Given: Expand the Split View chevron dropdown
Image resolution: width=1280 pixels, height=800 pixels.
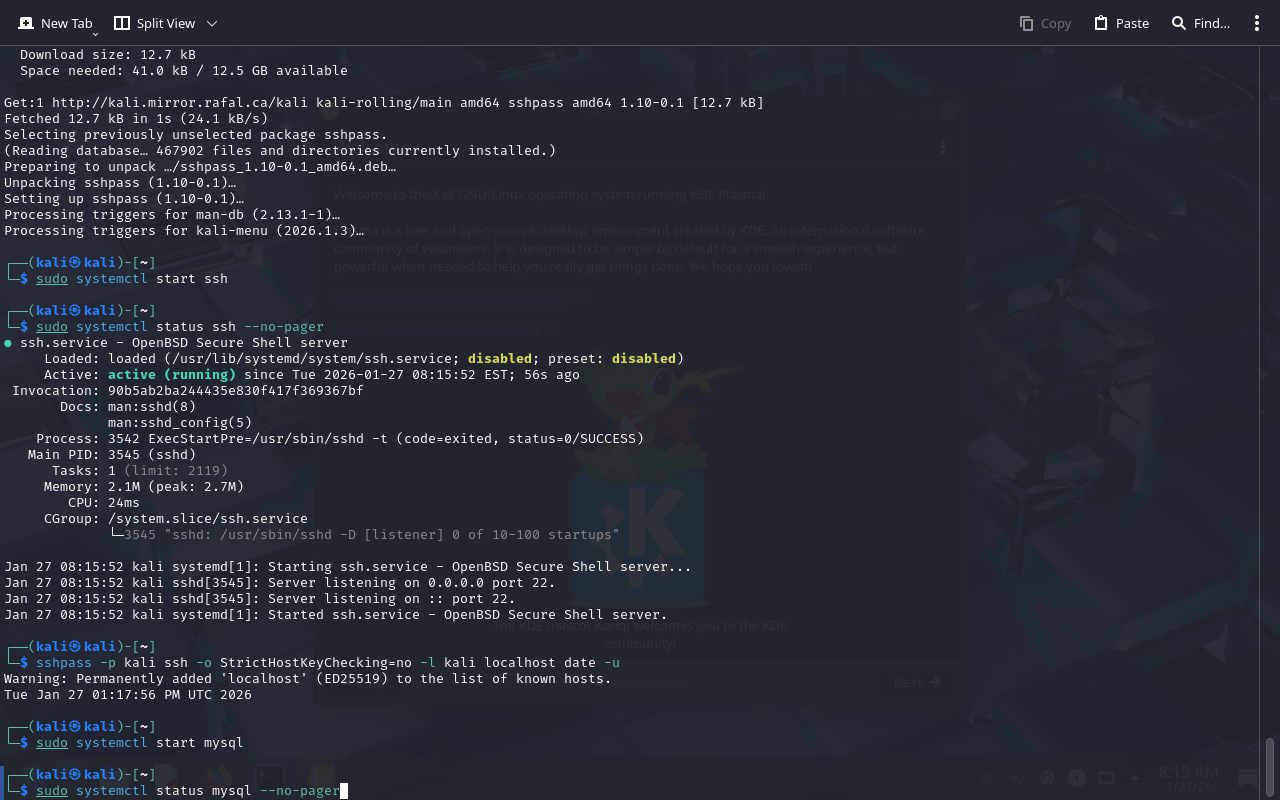Looking at the screenshot, I should tap(211, 23).
